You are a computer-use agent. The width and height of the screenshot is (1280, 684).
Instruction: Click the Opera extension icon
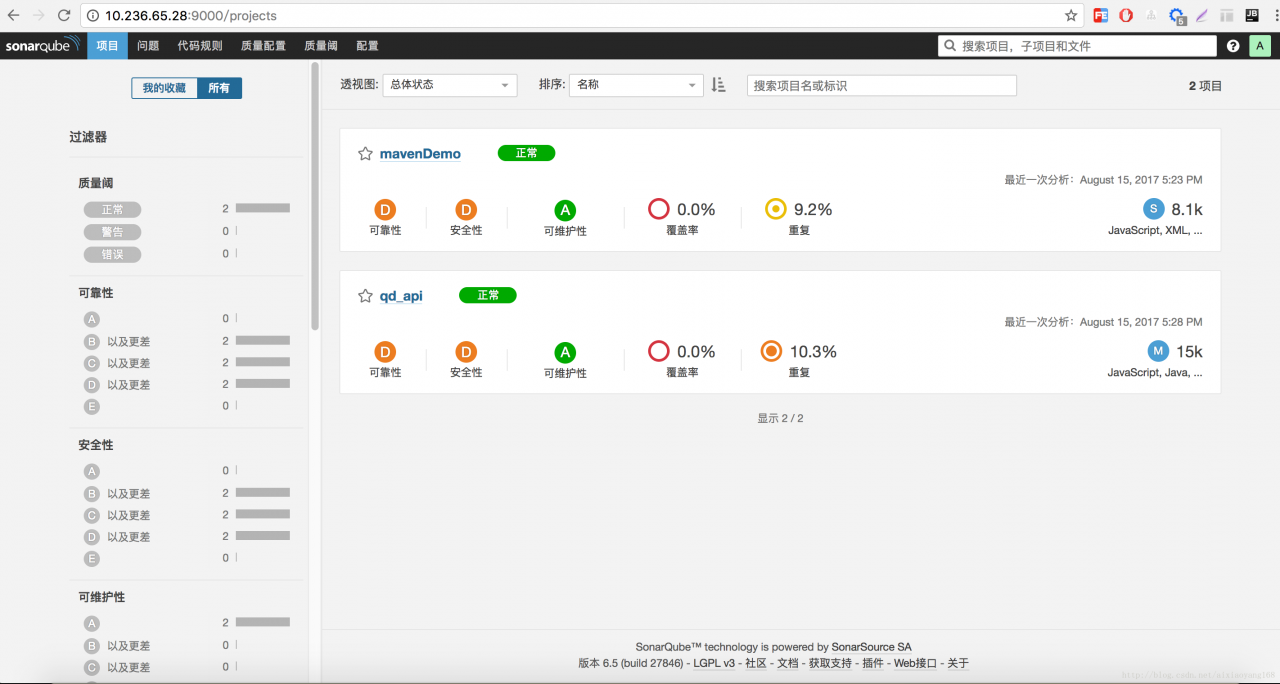pos(1126,16)
